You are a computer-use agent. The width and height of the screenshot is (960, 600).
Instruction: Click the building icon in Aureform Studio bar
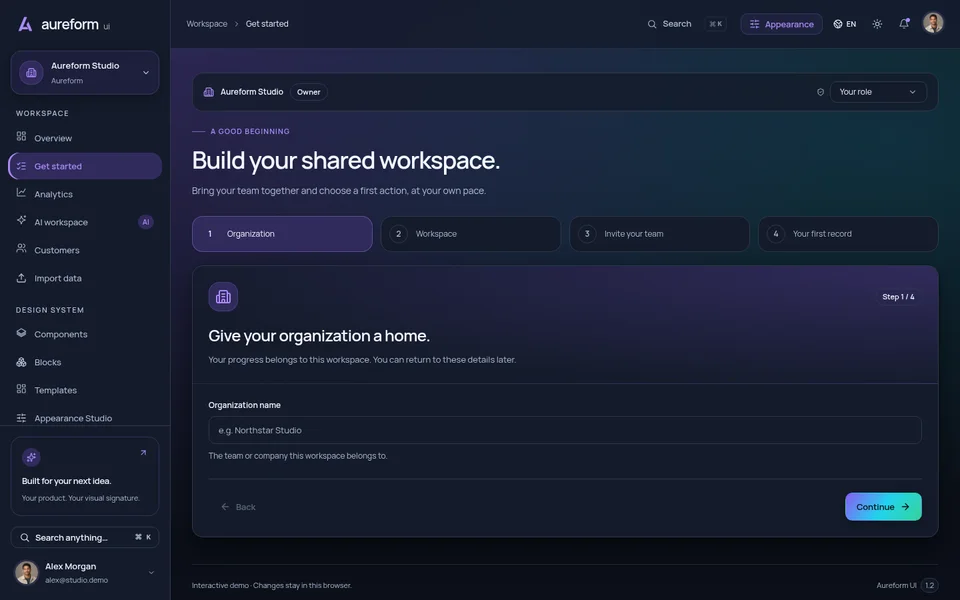[209, 92]
